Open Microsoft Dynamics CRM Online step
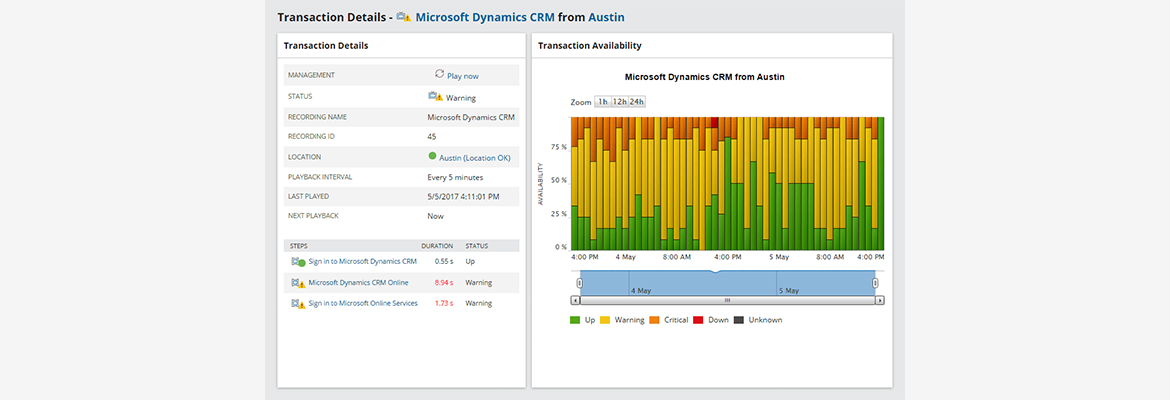 click(x=358, y=283)
